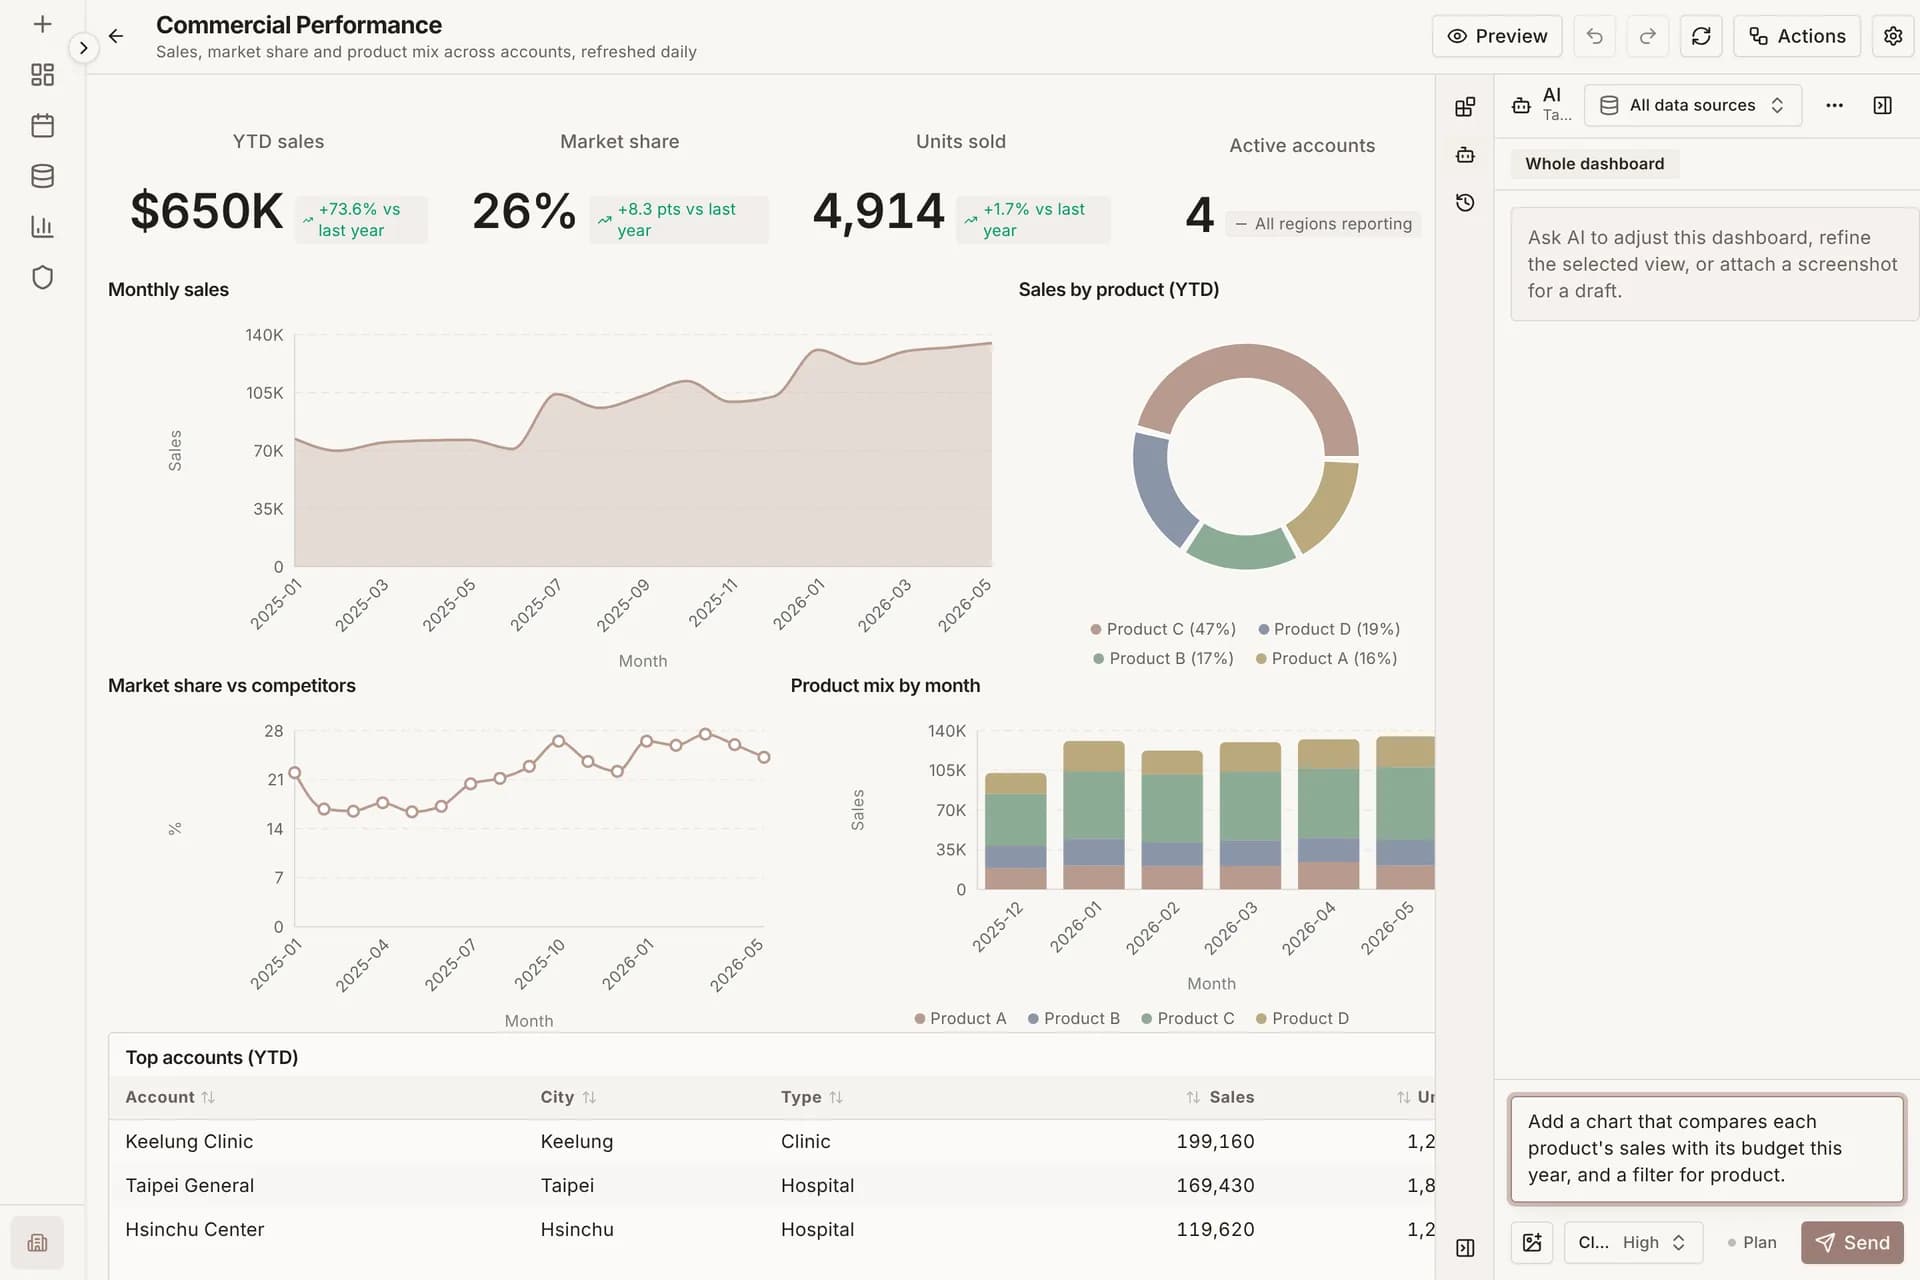
Task: Open the add widgets panel icon
Action: click(x=1465, y=106)
